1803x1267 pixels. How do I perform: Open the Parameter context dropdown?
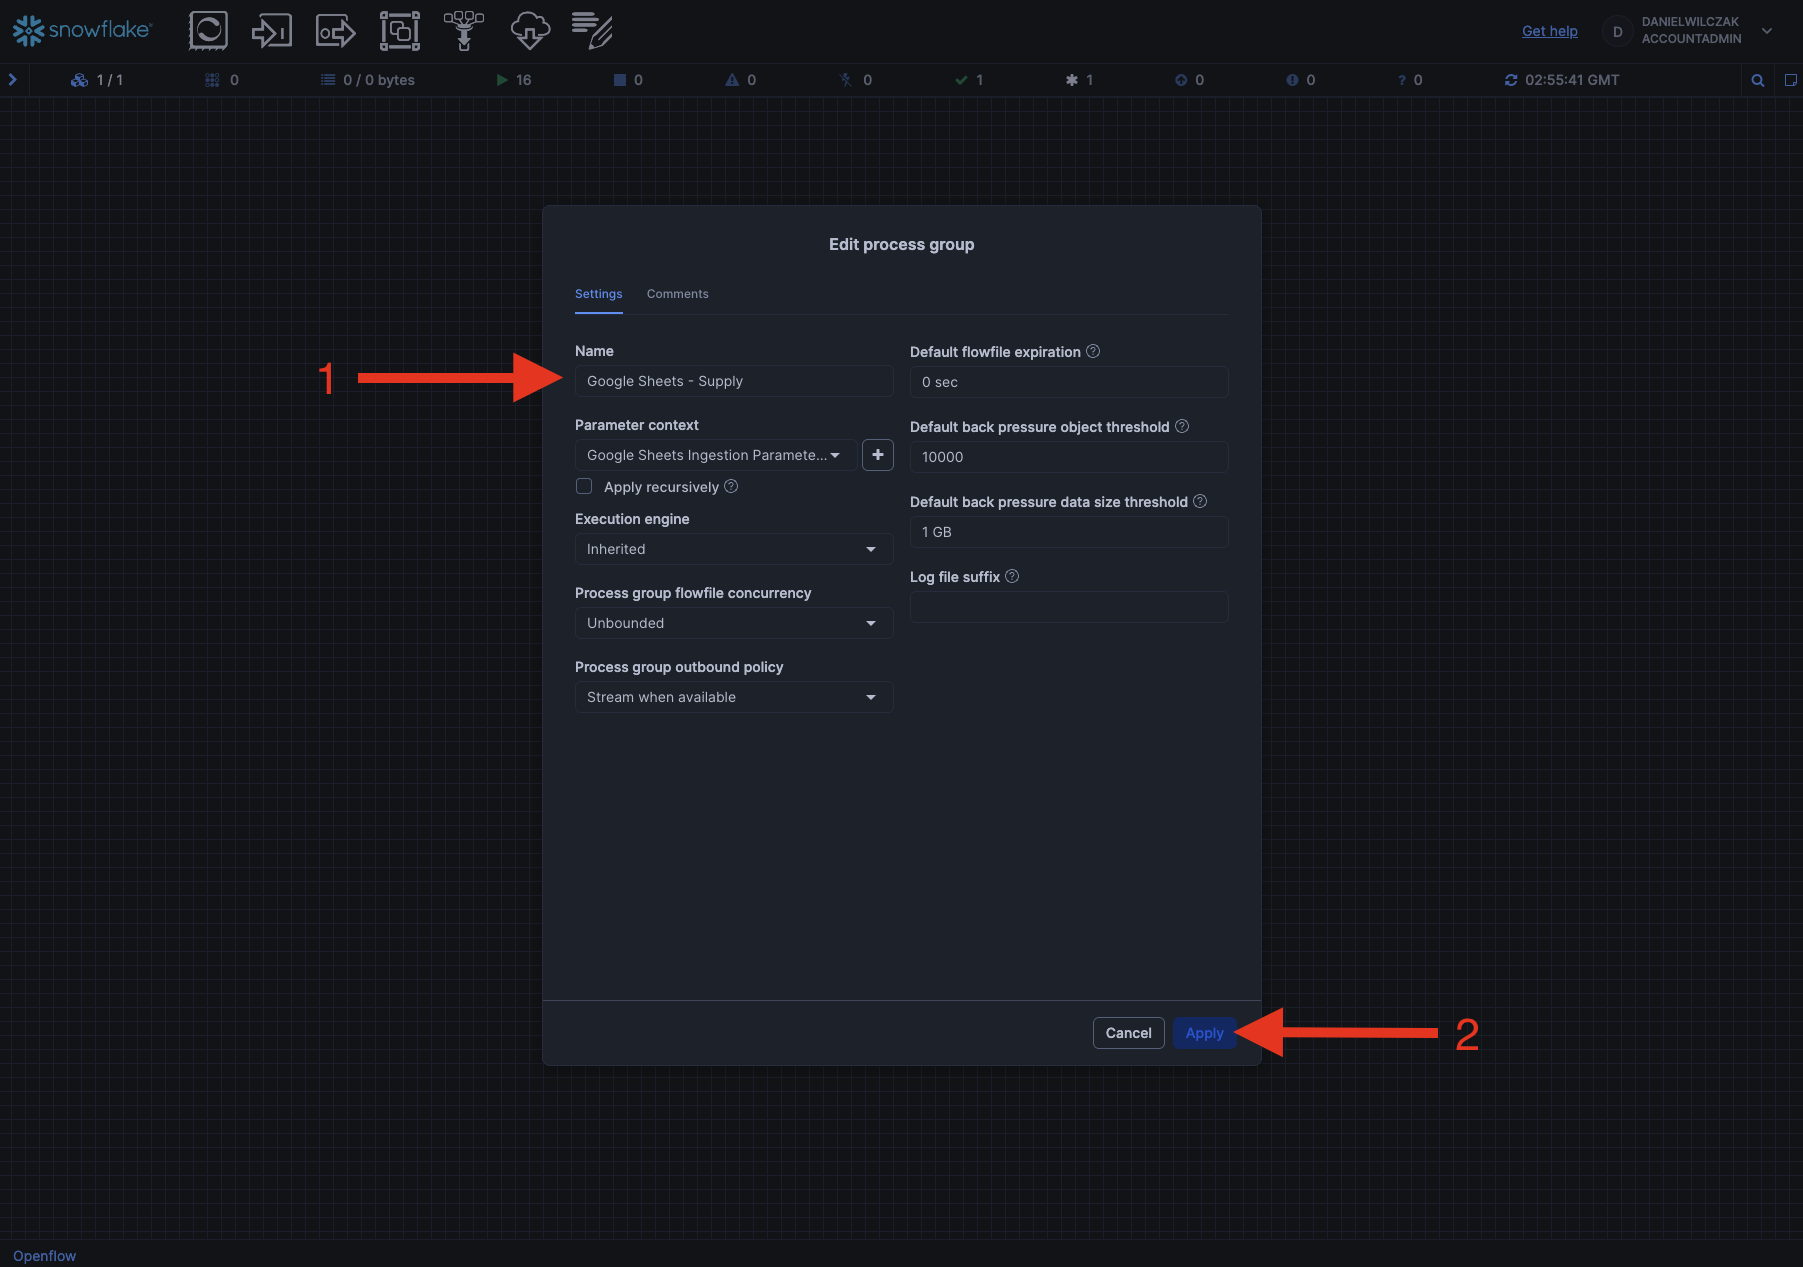pyautogui.click(x=715, y=455)
